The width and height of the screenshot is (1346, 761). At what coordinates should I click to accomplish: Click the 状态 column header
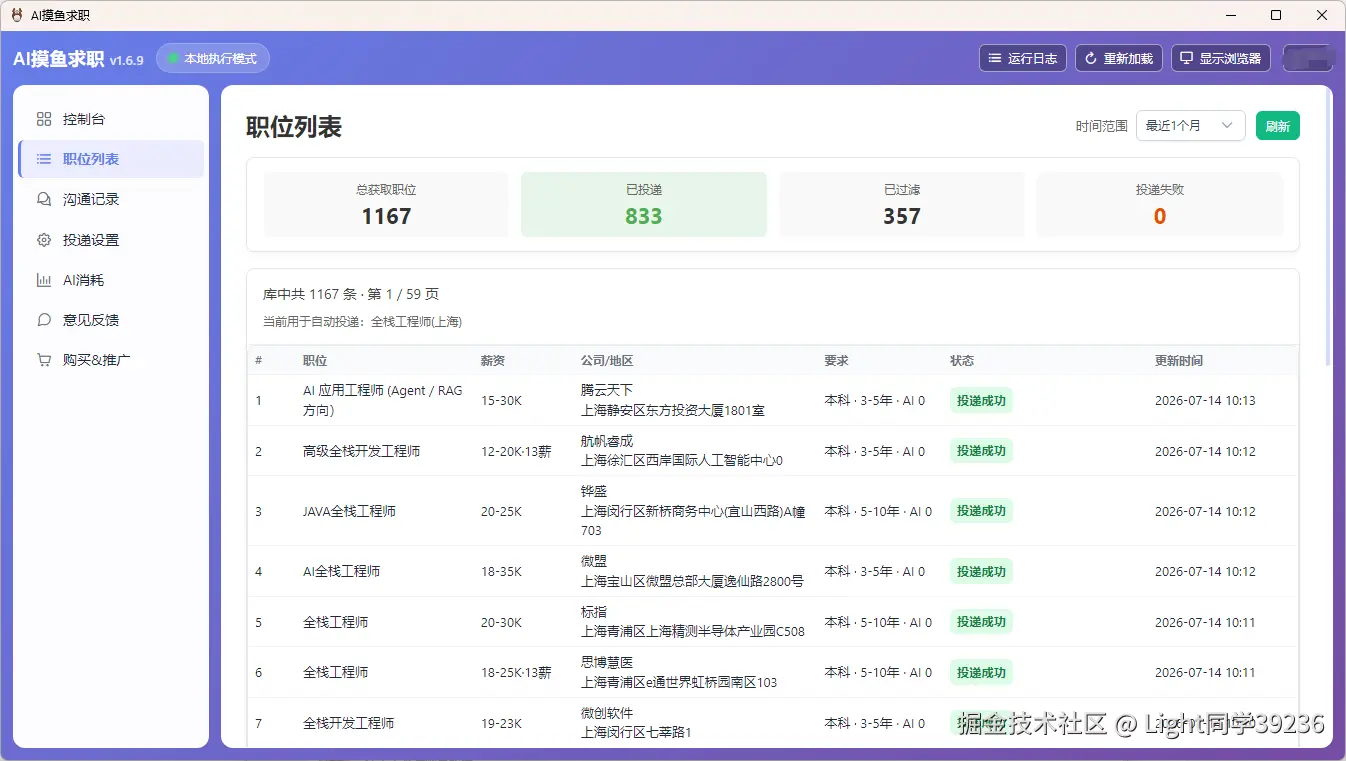tap(962, 360)
